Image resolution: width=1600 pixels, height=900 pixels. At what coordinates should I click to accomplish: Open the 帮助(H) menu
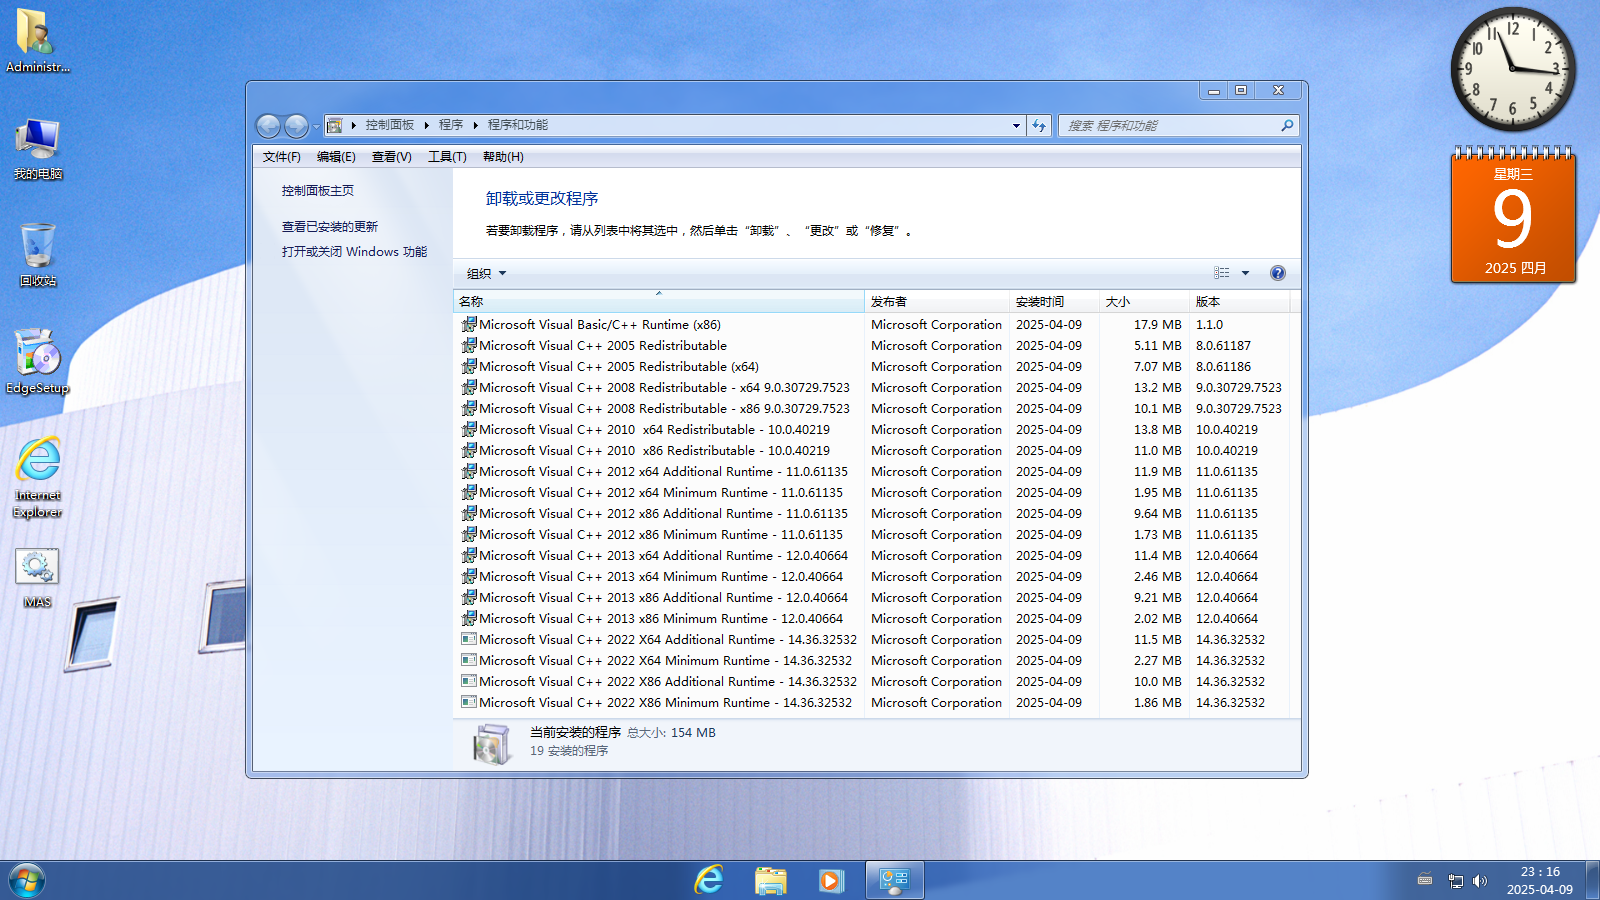(503, 157)
